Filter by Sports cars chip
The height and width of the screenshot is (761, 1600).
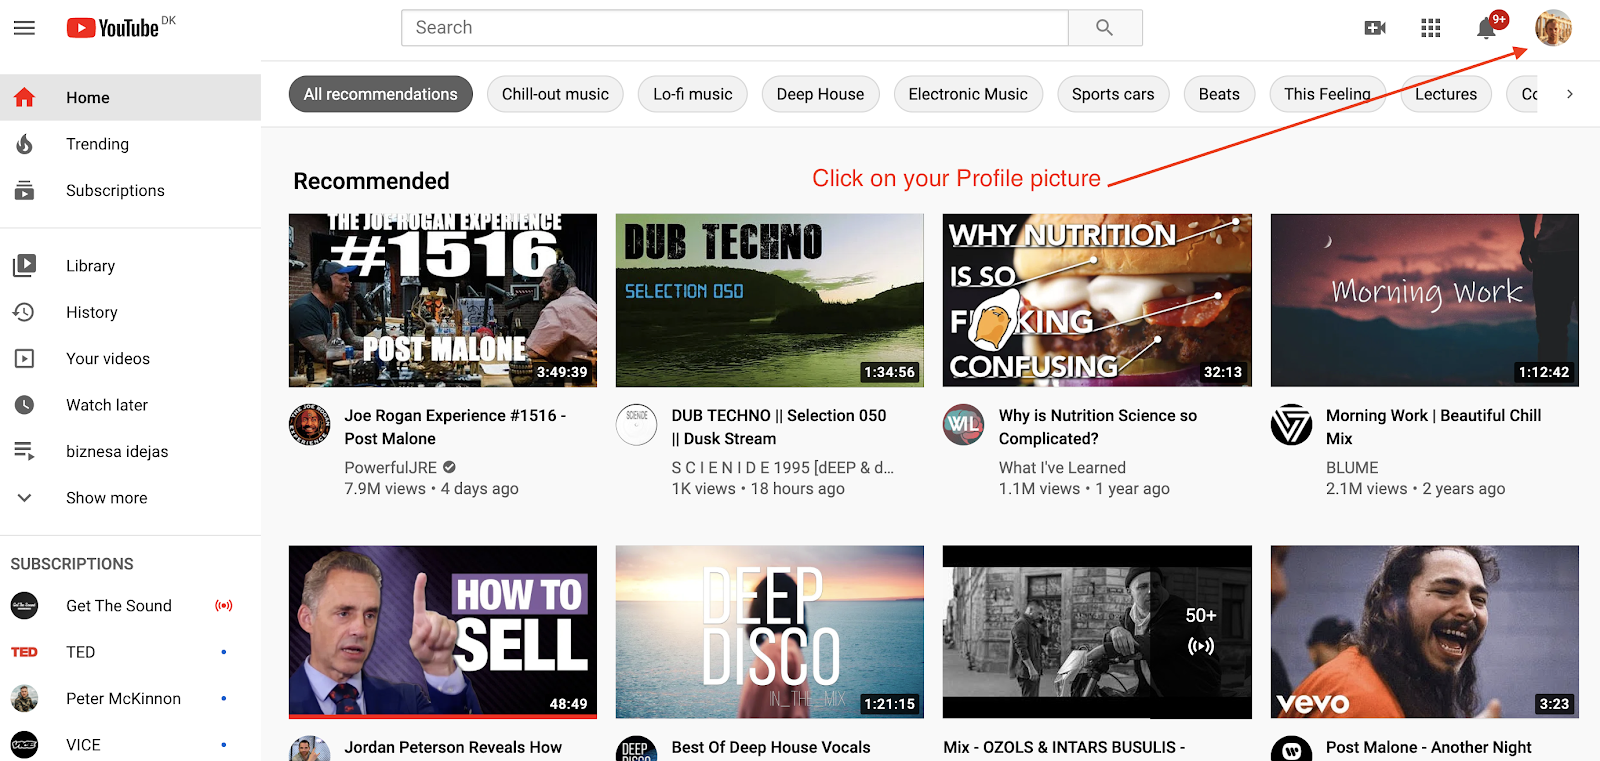pos(1113,94)
